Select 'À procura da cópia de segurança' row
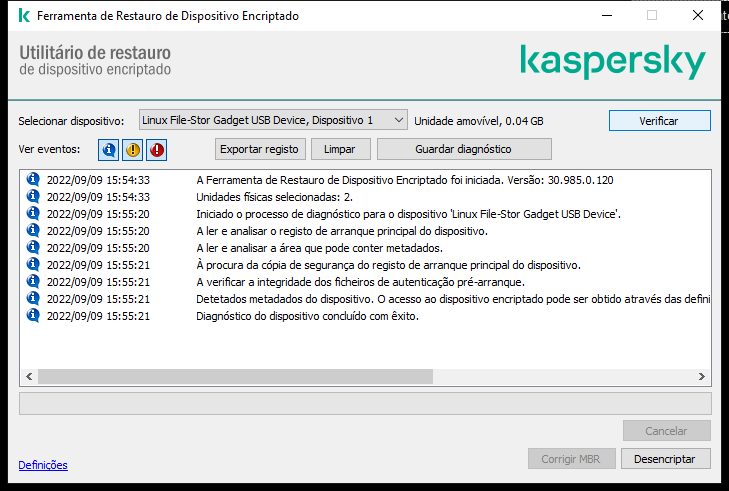The width and height of the screenshot is (729, 491). 365,265
